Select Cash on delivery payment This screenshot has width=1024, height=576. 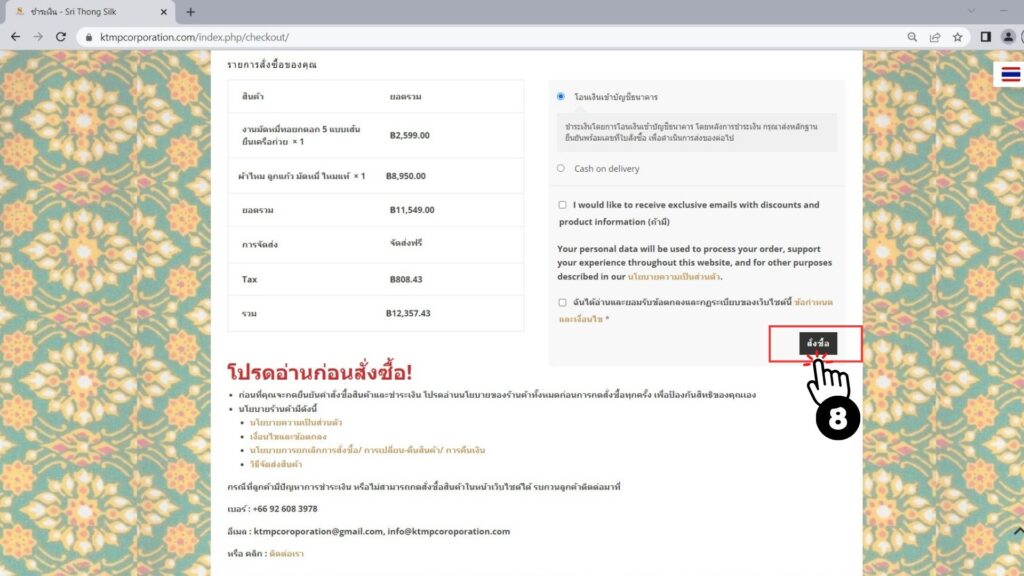(x=561, y=168)
